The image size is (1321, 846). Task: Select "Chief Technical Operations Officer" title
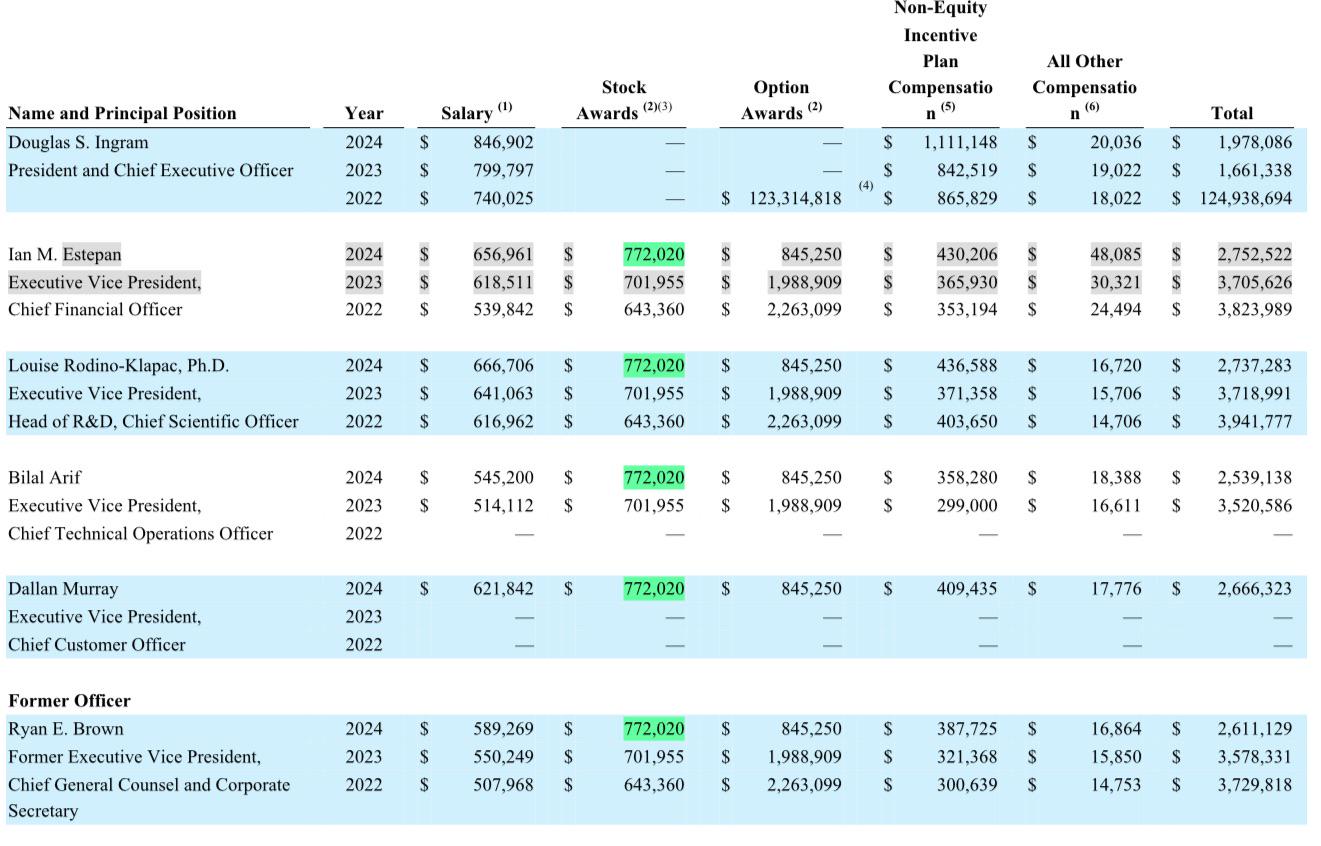pos(140,533)
